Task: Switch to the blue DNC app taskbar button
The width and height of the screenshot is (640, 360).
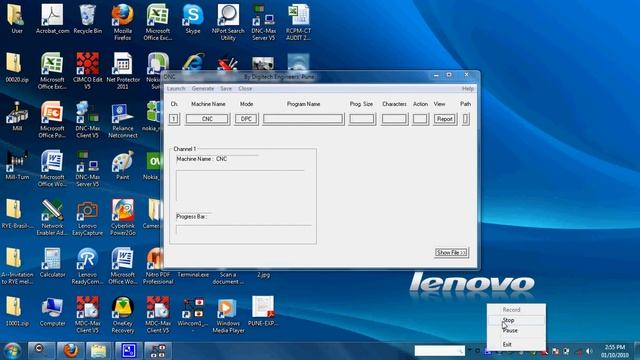Action: [129, 351]
